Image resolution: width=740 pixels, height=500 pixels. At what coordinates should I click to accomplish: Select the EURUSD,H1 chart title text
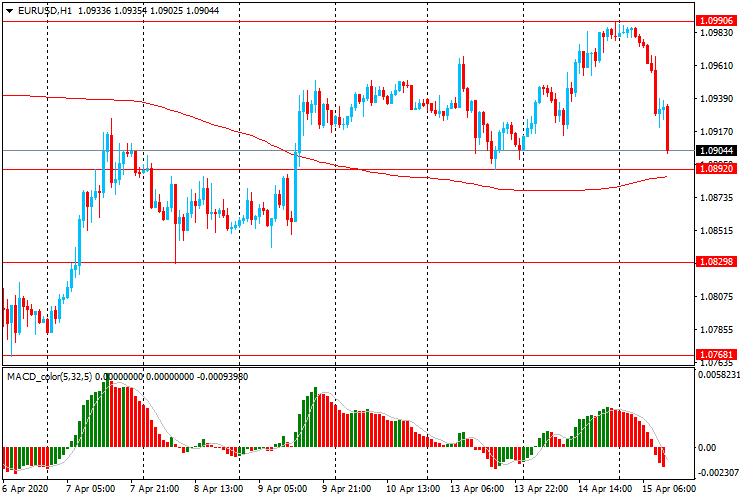pos(45,10)
